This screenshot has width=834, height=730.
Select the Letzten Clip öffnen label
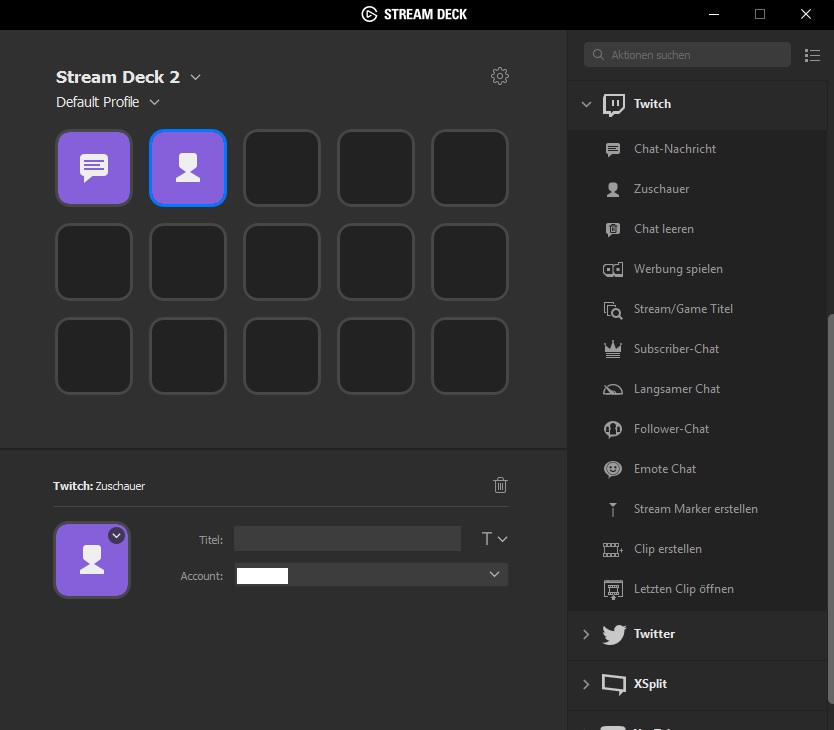(683, 589)
